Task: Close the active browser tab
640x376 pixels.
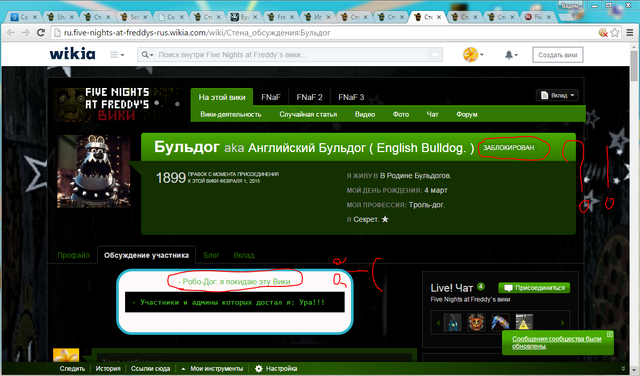Action: point(439,17)
